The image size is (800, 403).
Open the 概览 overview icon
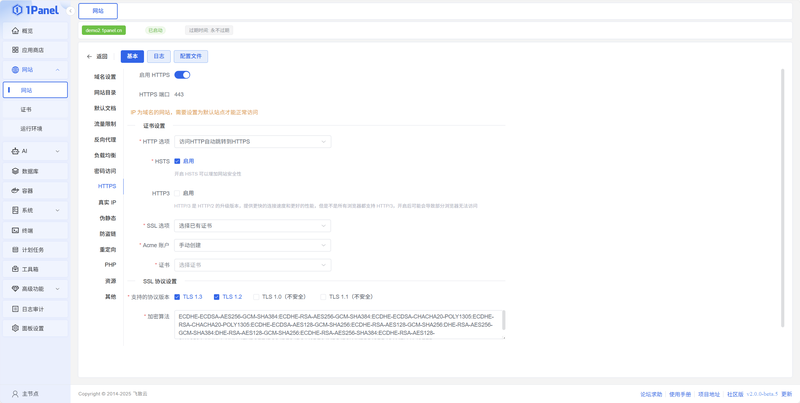15,31
